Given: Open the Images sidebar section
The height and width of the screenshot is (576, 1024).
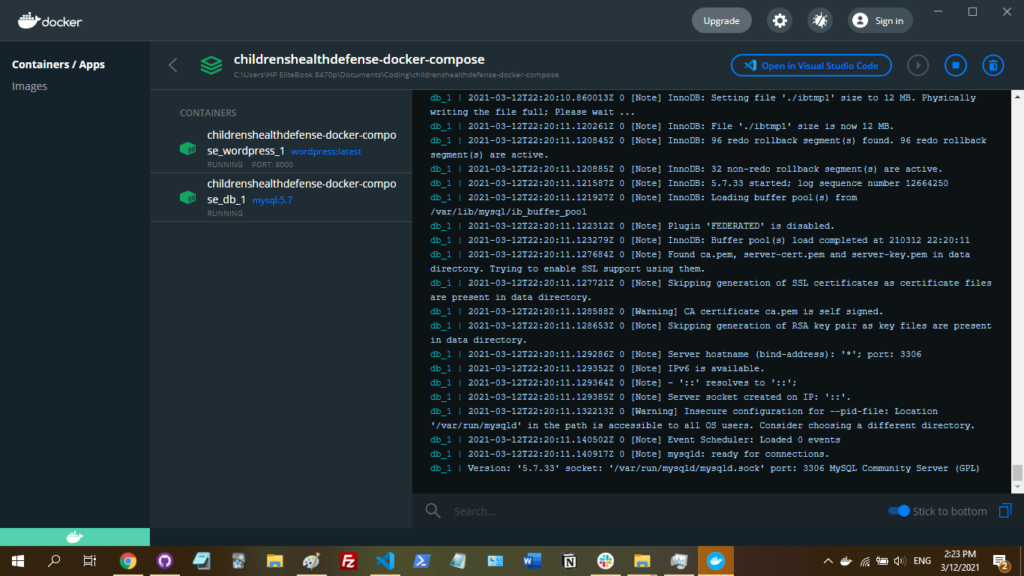Looking at the screenshot, I should tap(30, 86).
